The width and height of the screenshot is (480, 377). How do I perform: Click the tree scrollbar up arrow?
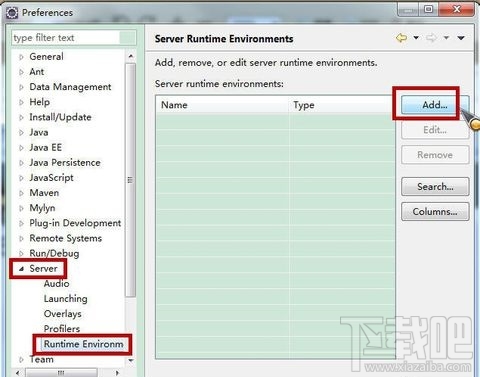pos(131,56)
